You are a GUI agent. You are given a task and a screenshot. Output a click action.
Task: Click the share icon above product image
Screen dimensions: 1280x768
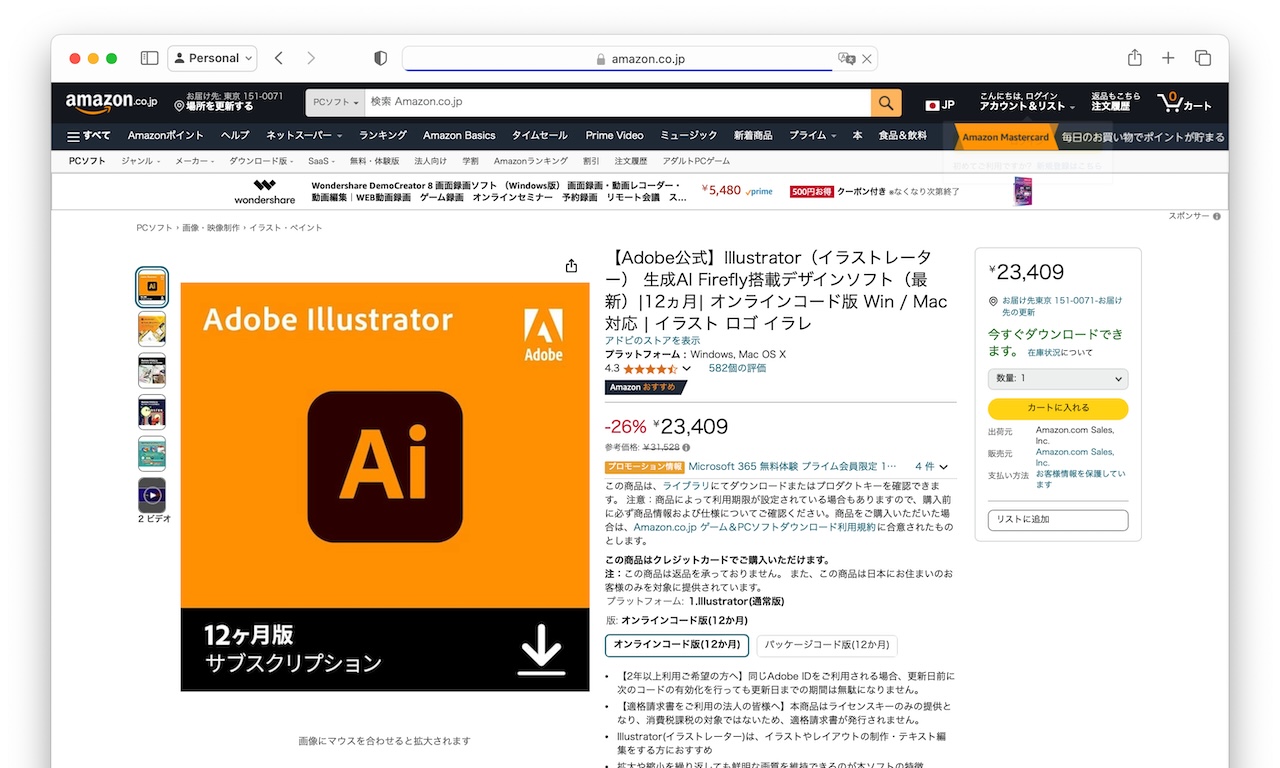[571, 266]
